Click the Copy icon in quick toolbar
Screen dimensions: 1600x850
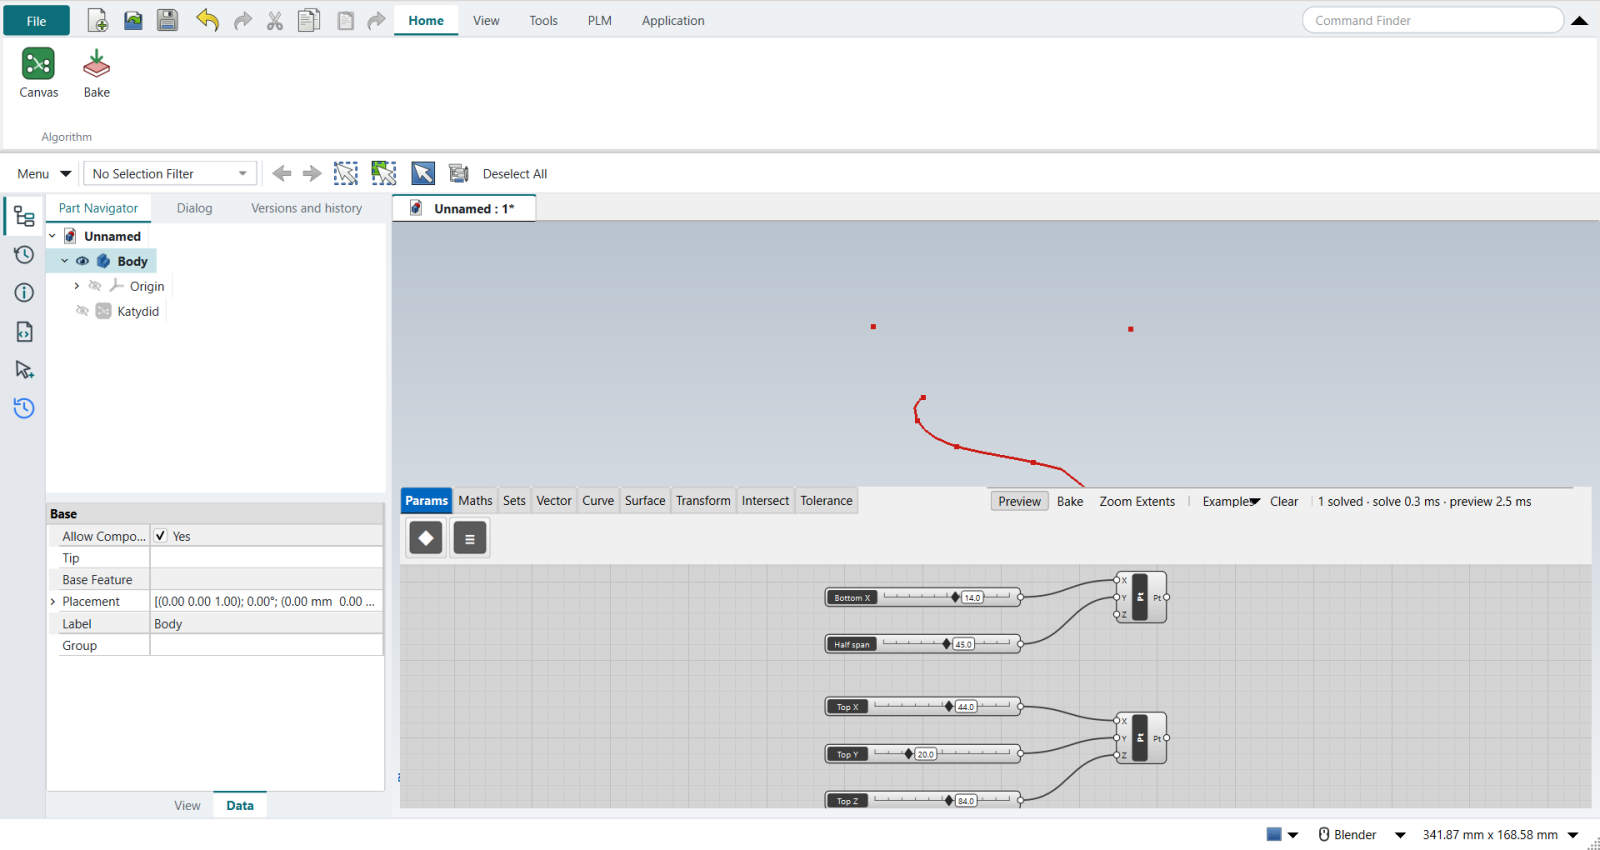point(309,20)
